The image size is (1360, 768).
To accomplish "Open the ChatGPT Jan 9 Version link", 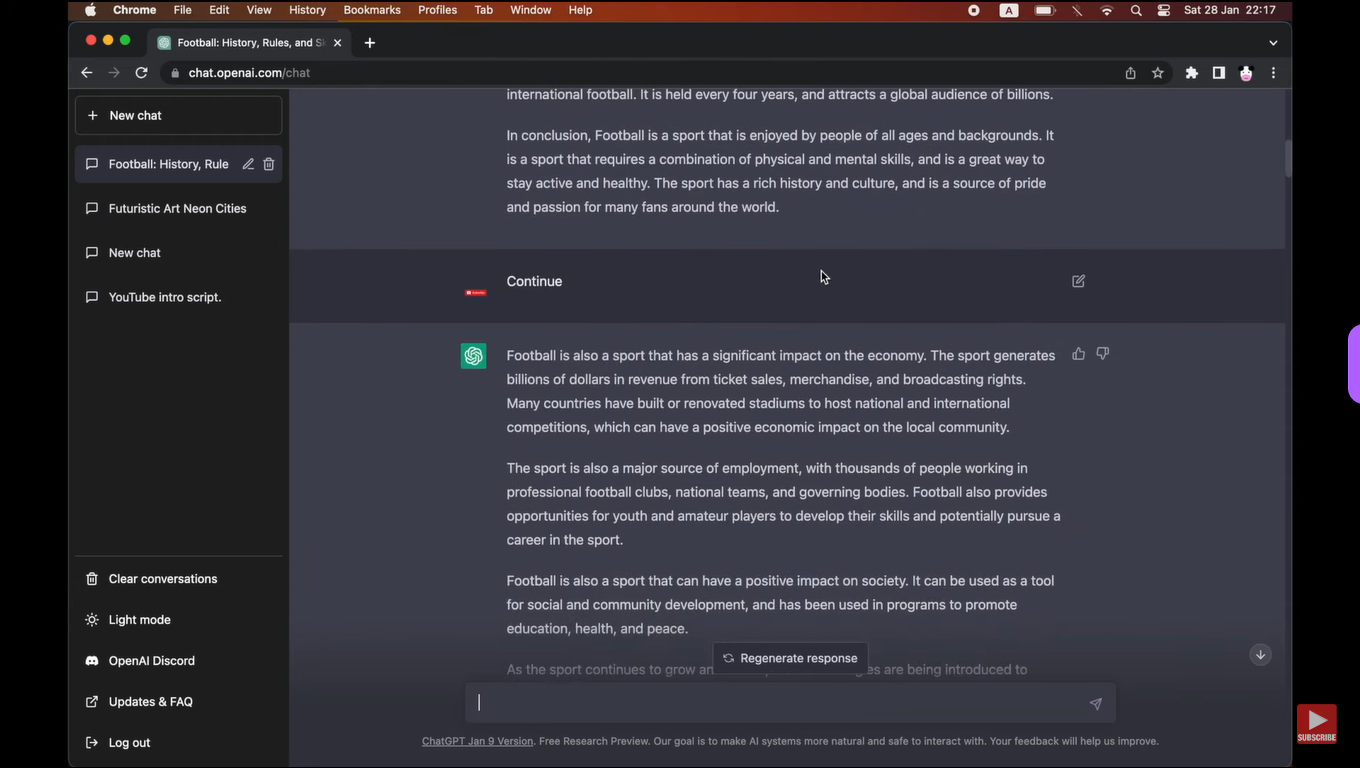I will 477,741.
